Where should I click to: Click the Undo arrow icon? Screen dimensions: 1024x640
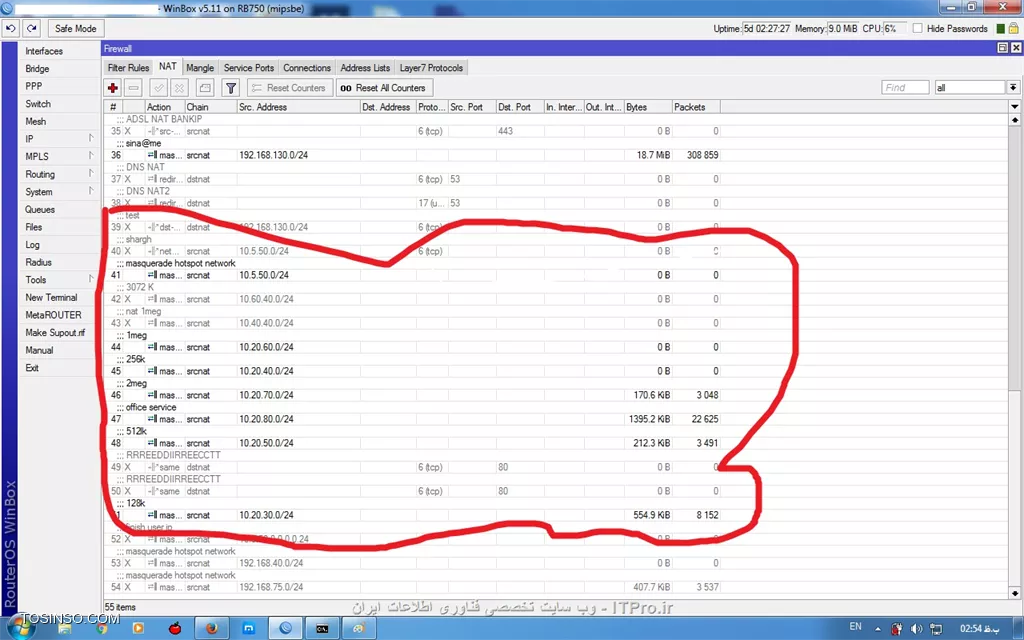(x=11, y=29)
